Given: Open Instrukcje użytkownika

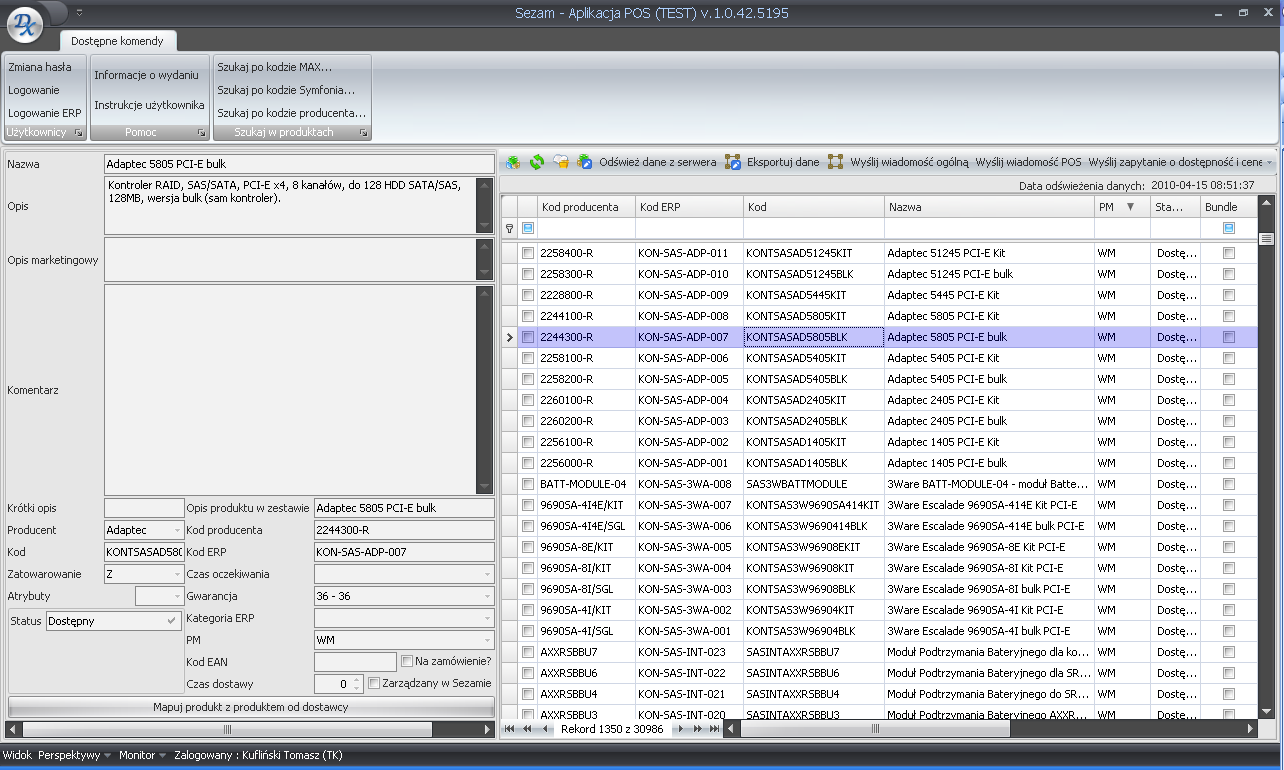Looking at the screenshot, I should pyautogui.click(x=149, y=105).
